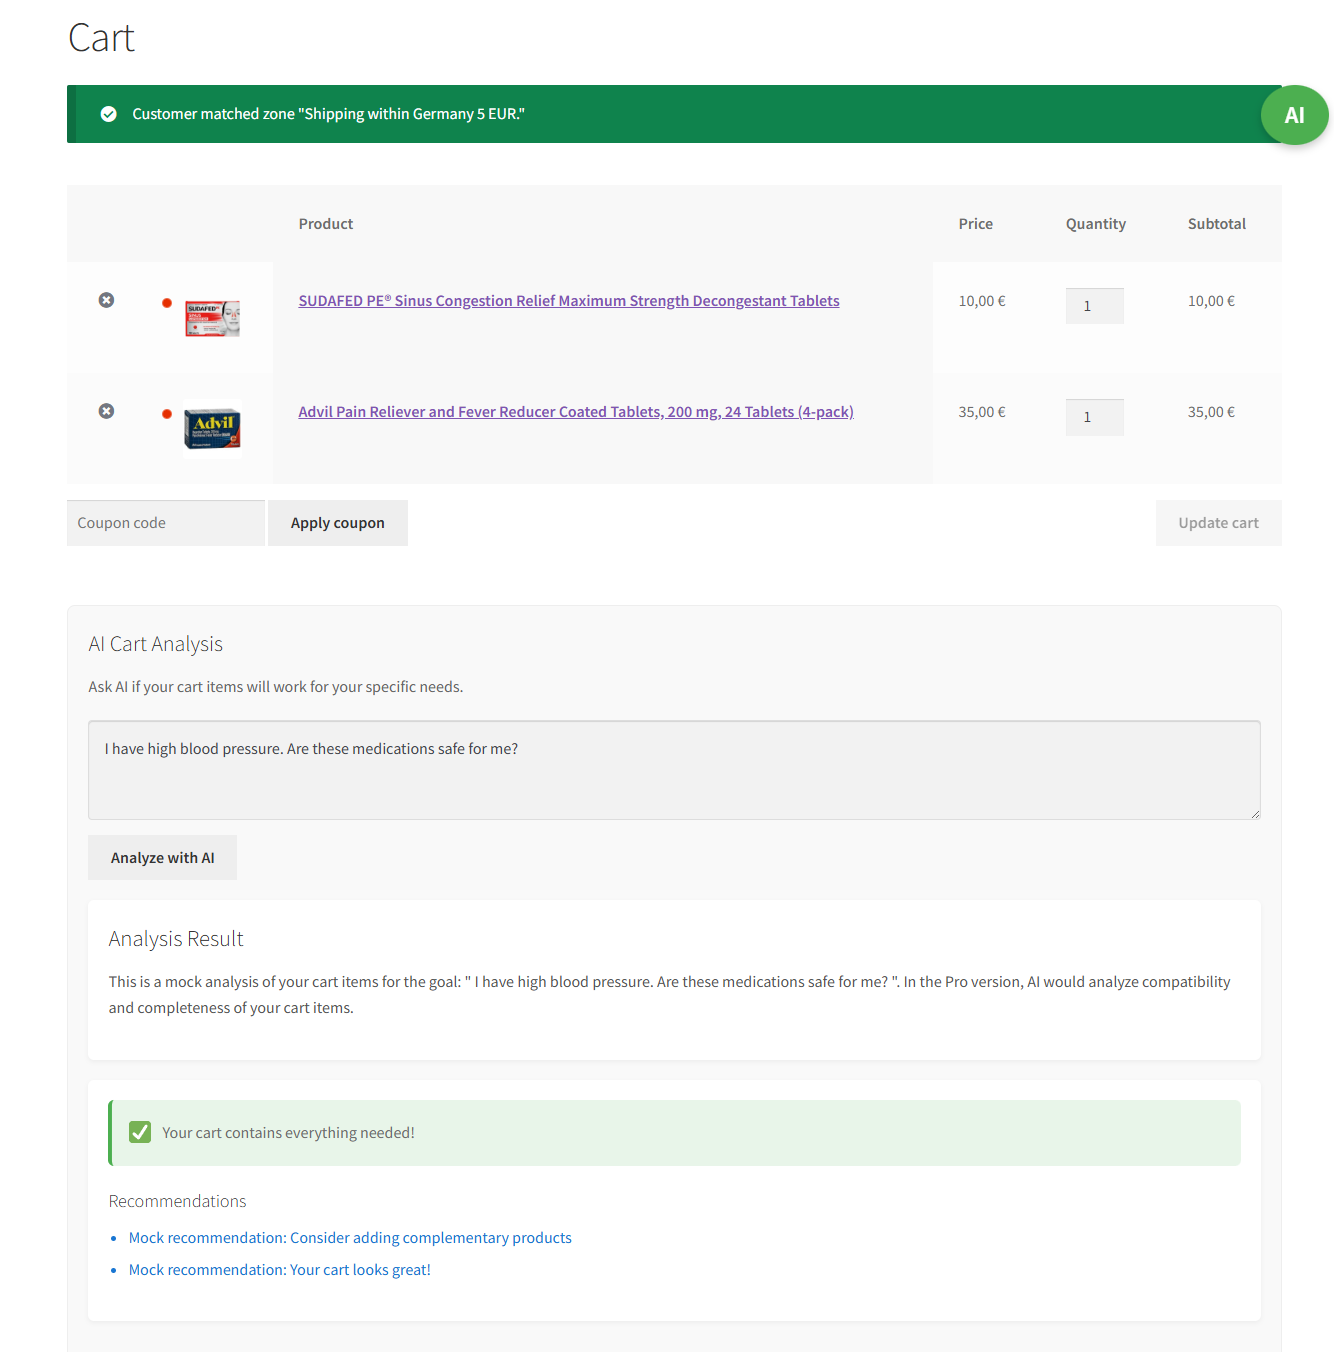The image size is (1334, 1352).
Task: Click Advil price 35,00 € cell
Action: coord(982,412)
